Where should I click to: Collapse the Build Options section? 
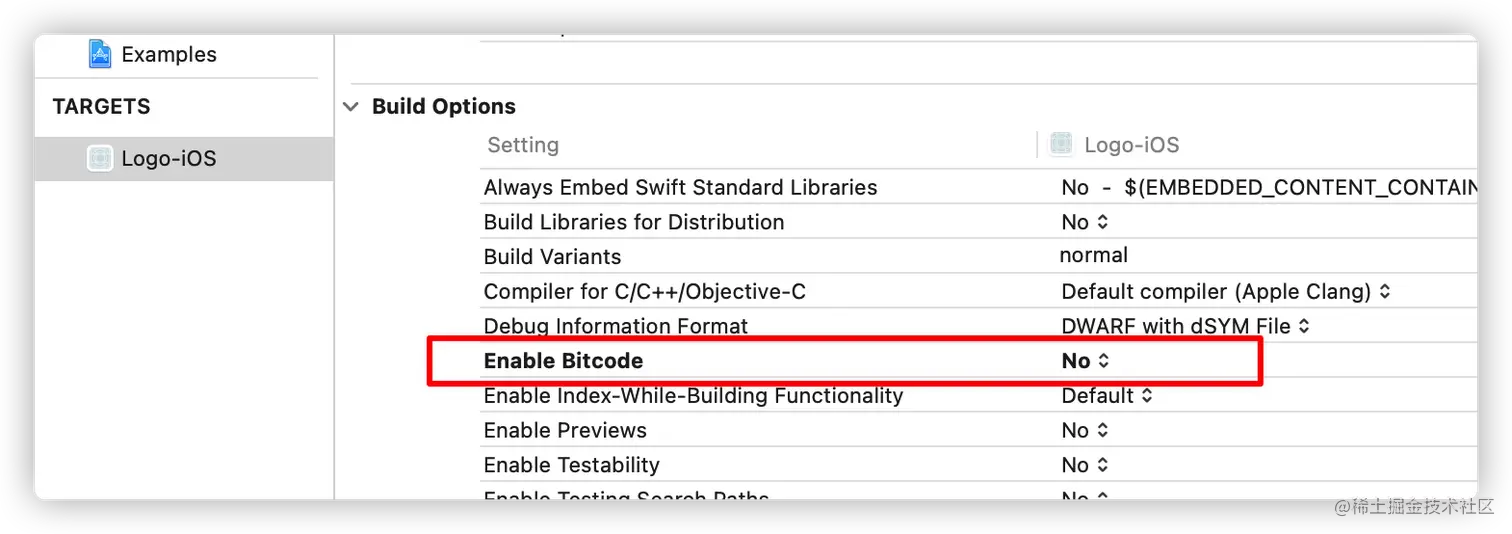coord(350,106)
